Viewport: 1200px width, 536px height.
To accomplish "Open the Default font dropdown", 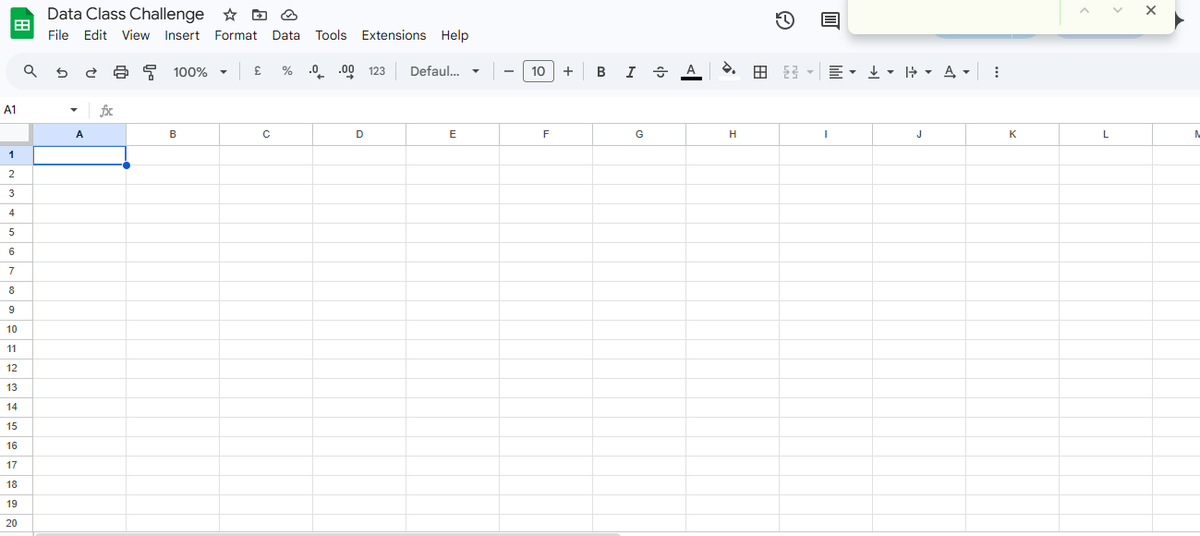I will tap(445, 72).
